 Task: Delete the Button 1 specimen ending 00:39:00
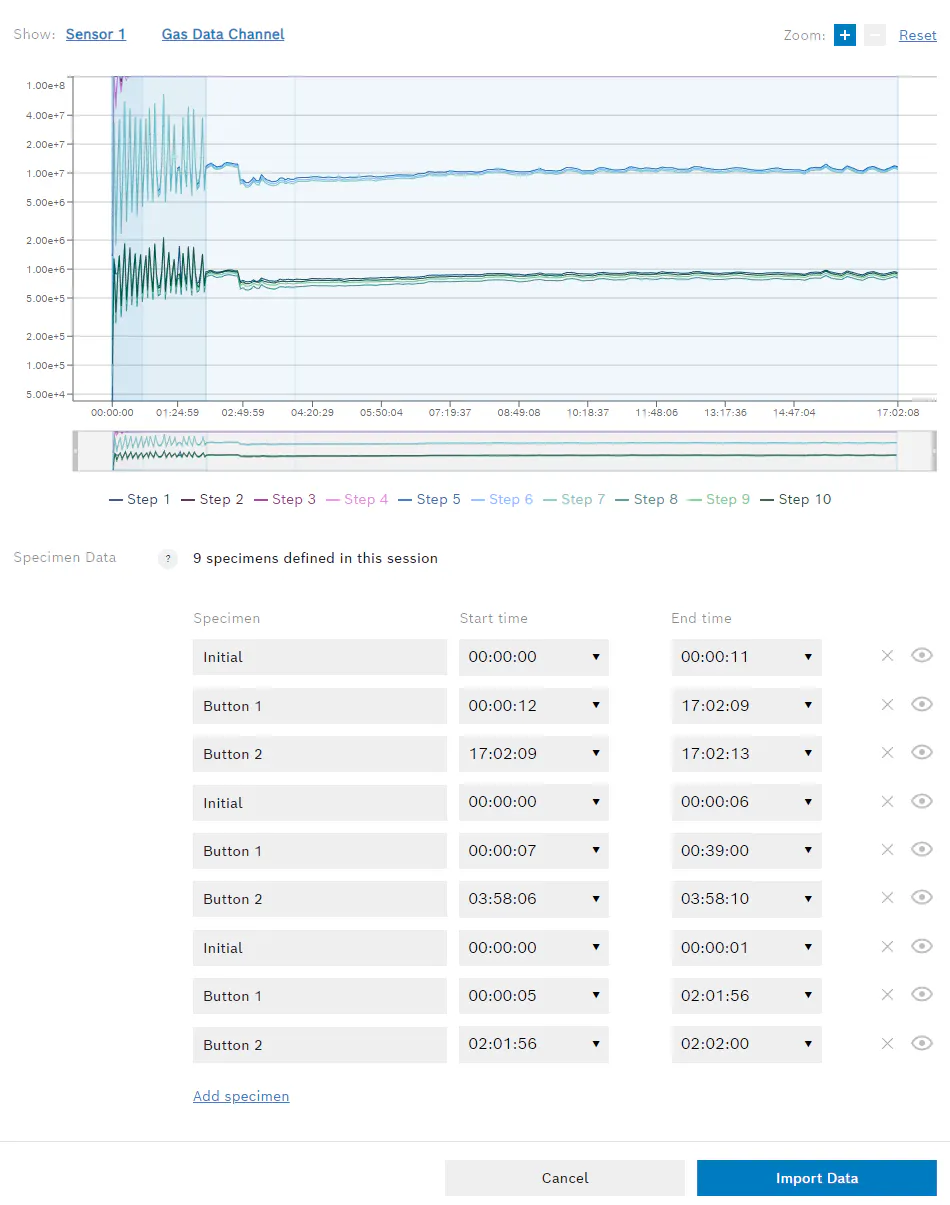(x=887, y=850)
